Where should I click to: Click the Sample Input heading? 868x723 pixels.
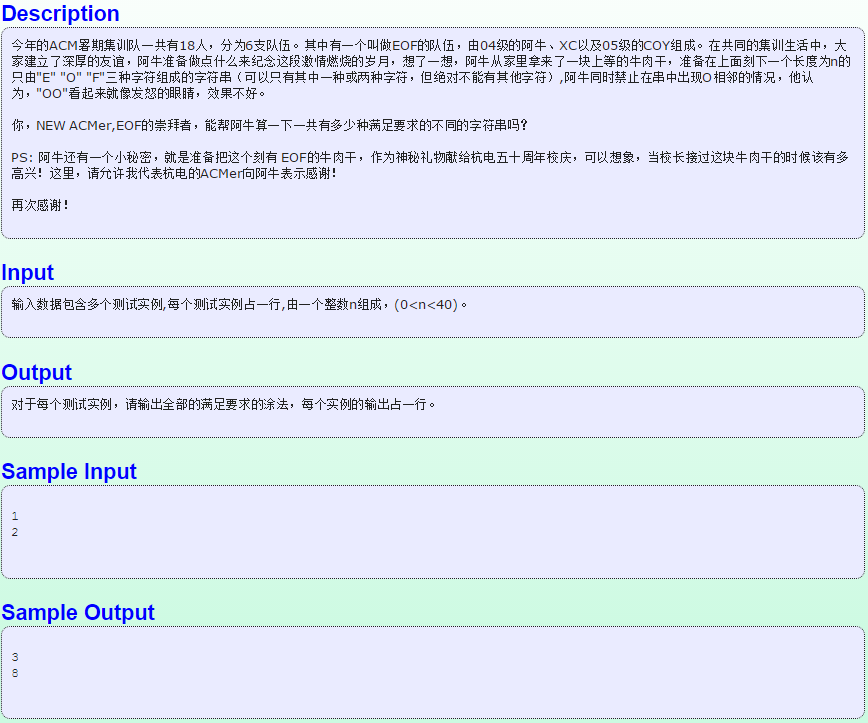click(x=69, y=471)
